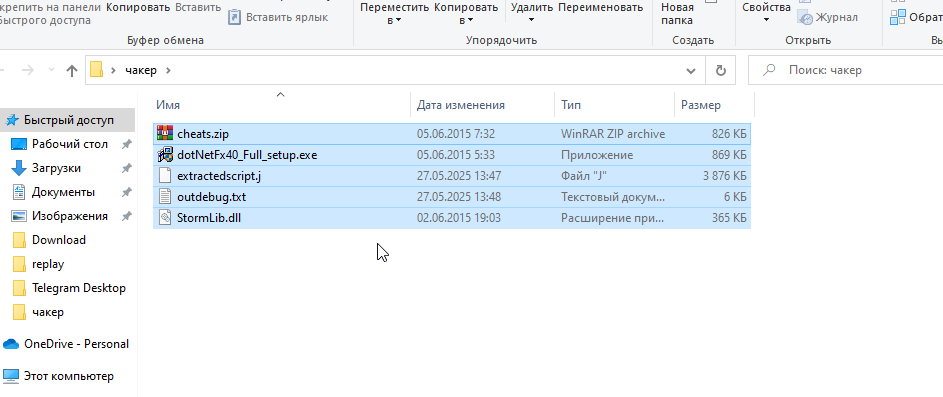943x397 pixels.
Task: Sort files by Дата изменения column
Action: [461, 105]
